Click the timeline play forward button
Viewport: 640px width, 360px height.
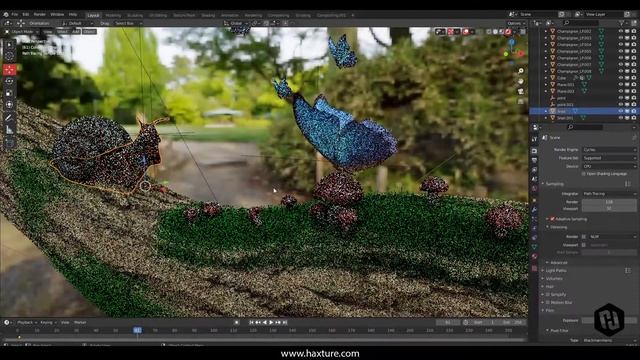[271, 322]
